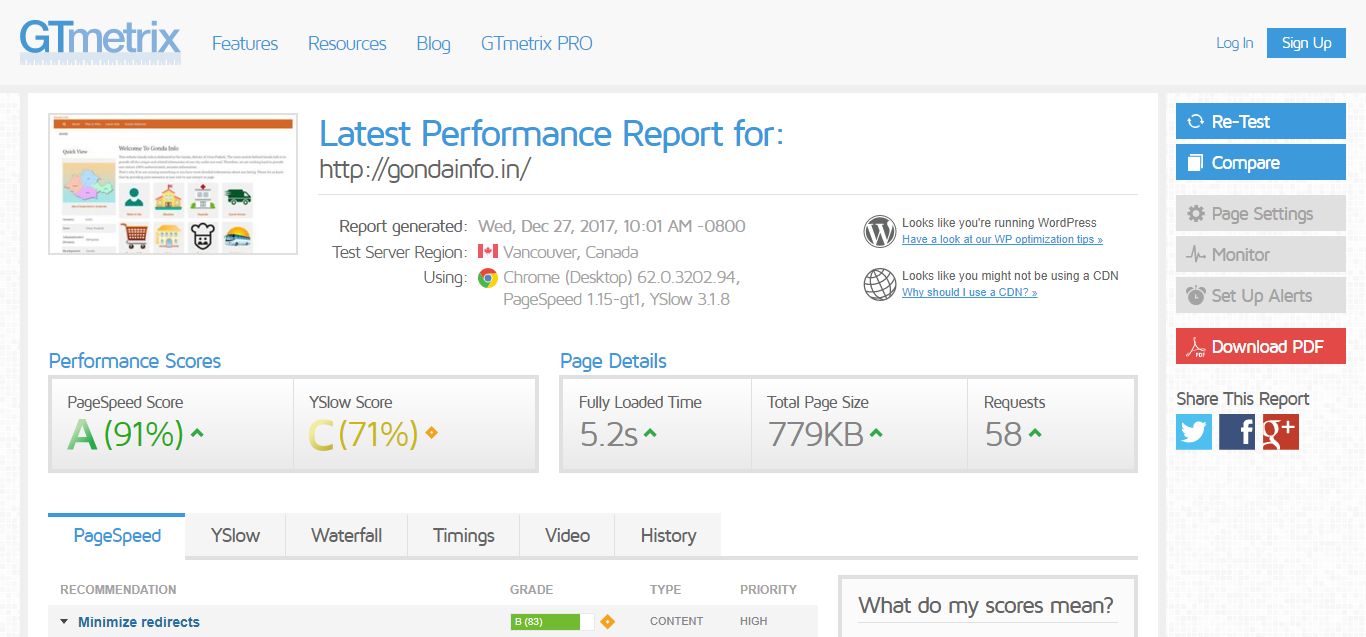1366x637 pixels.
Task: Click the orange diamond in Minimize redirects row
Action: [607, 622]
